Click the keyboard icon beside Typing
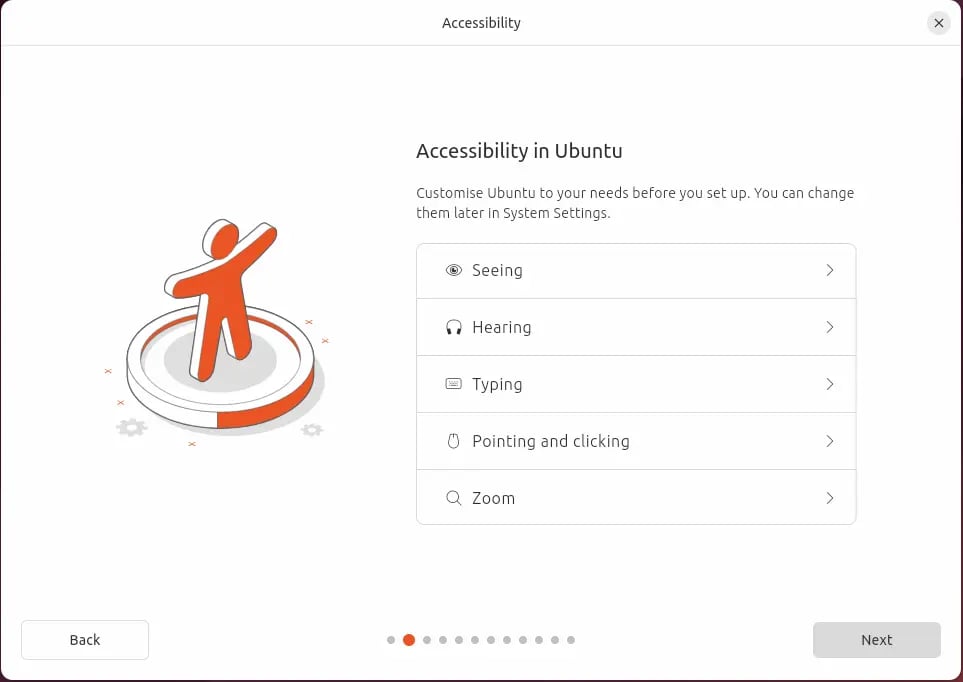This screenshot has height=682, width=963. coord(454,384)
